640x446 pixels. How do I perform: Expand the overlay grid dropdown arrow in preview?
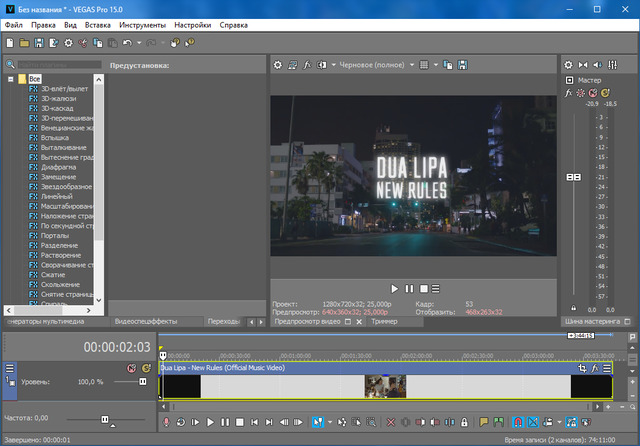pos(437,65)
